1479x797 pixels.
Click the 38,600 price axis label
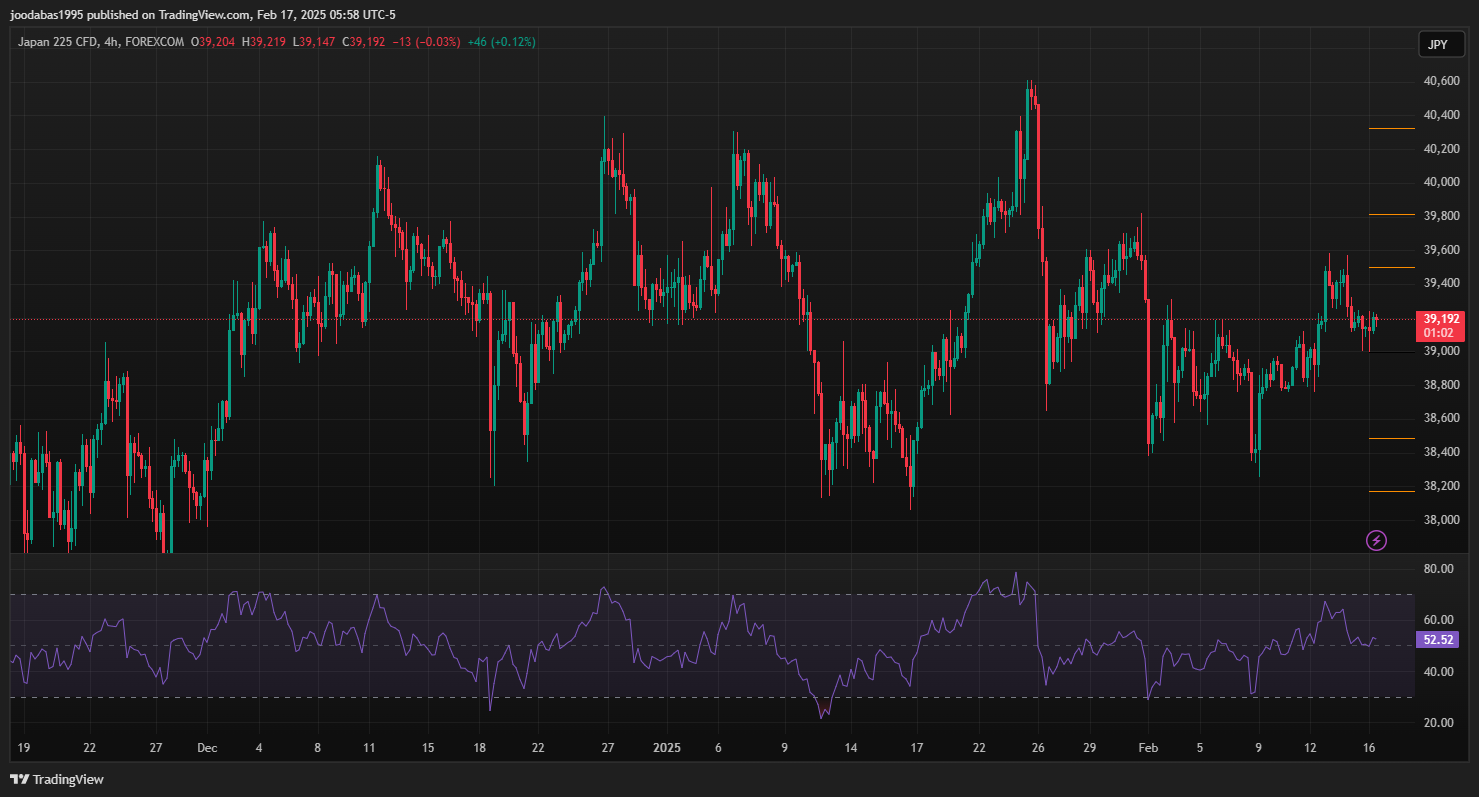1442,418
